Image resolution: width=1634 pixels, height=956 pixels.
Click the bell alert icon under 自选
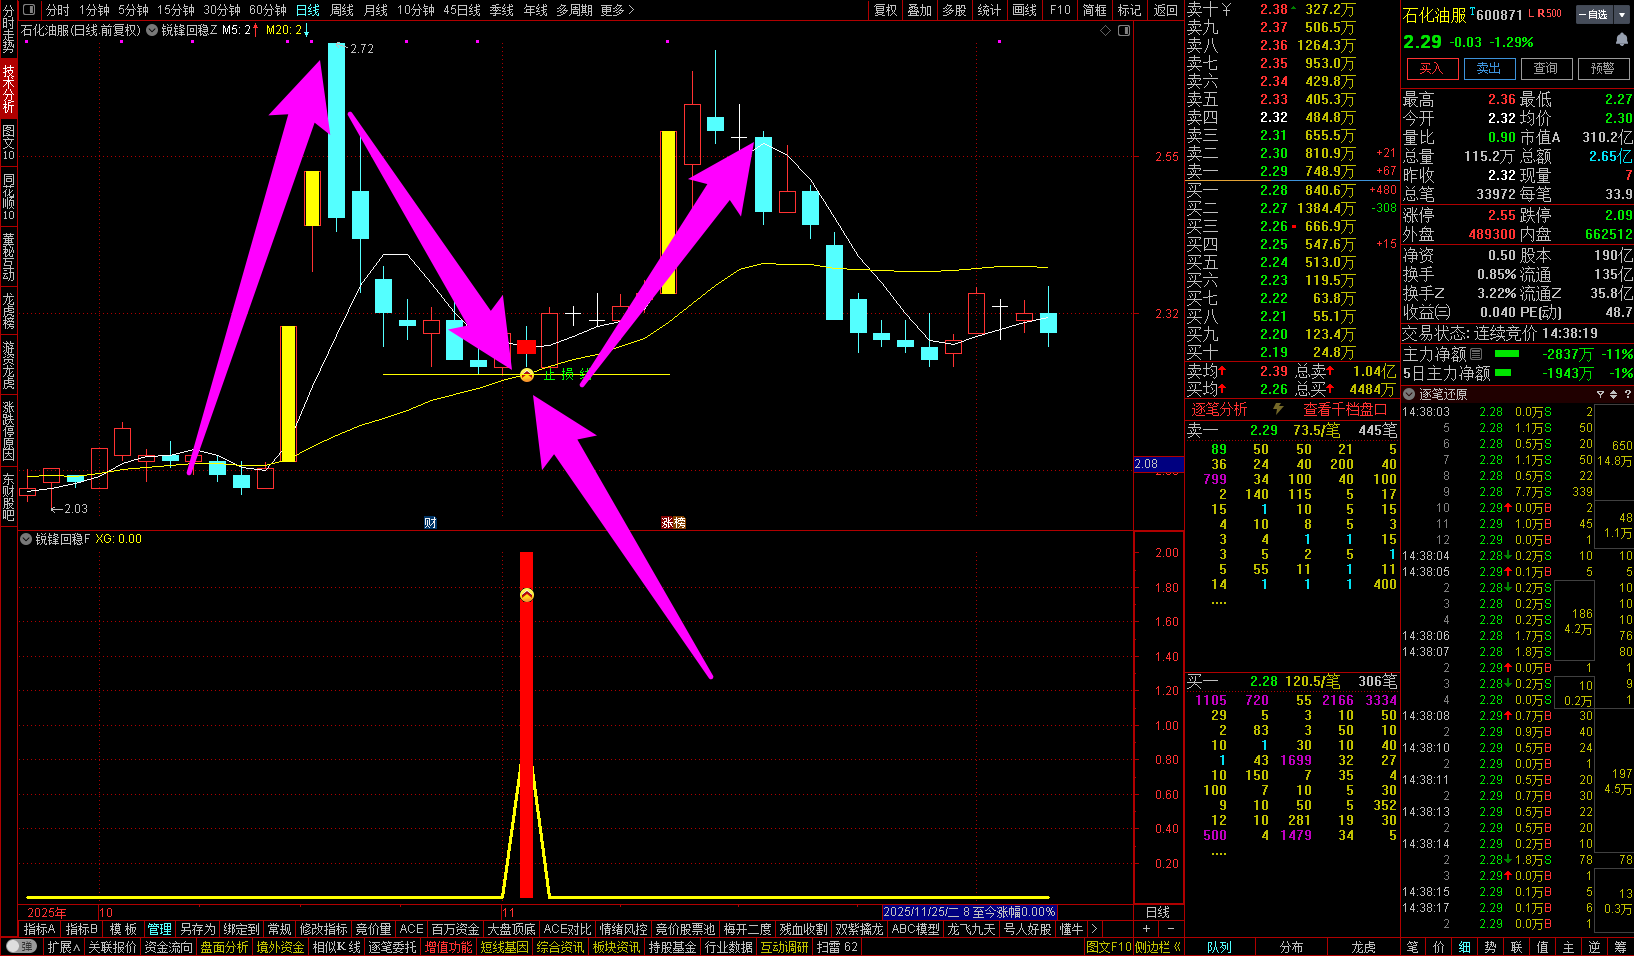click(x=1621, y=40)
